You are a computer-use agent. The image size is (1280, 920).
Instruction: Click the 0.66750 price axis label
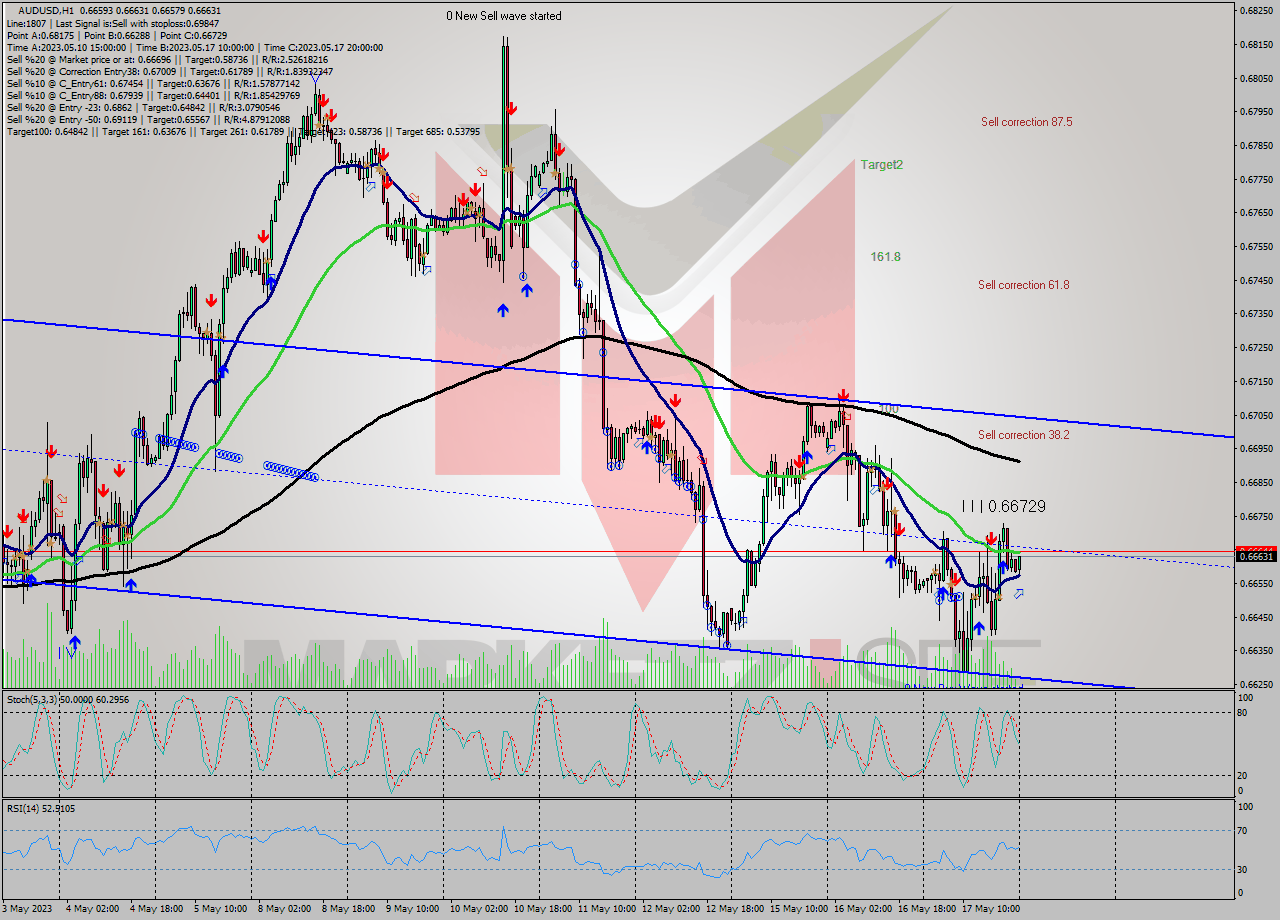pyautogui.click(x=1258, y=516)
